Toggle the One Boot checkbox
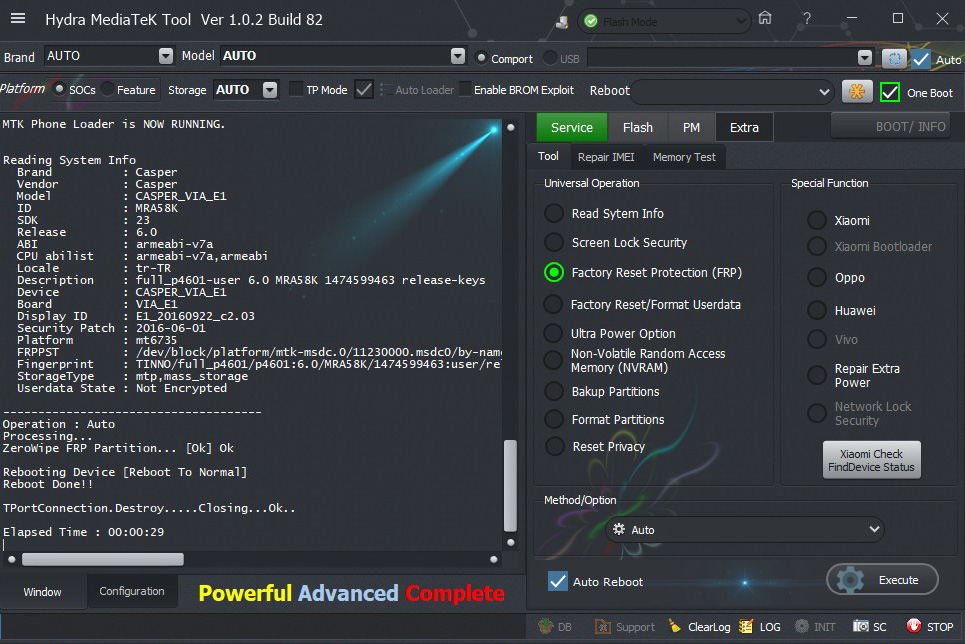 pos(890,92)
